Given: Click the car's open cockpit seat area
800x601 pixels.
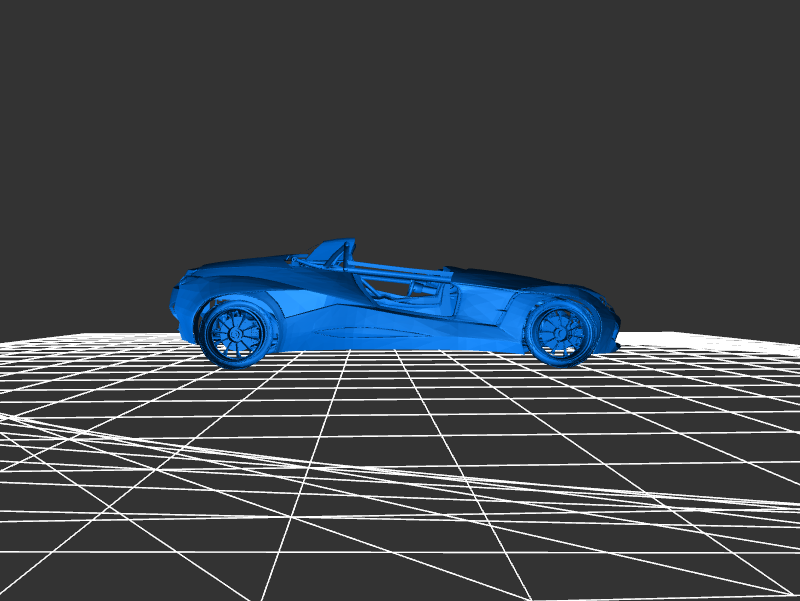Looking at the screenshot, I should point(400,288).
